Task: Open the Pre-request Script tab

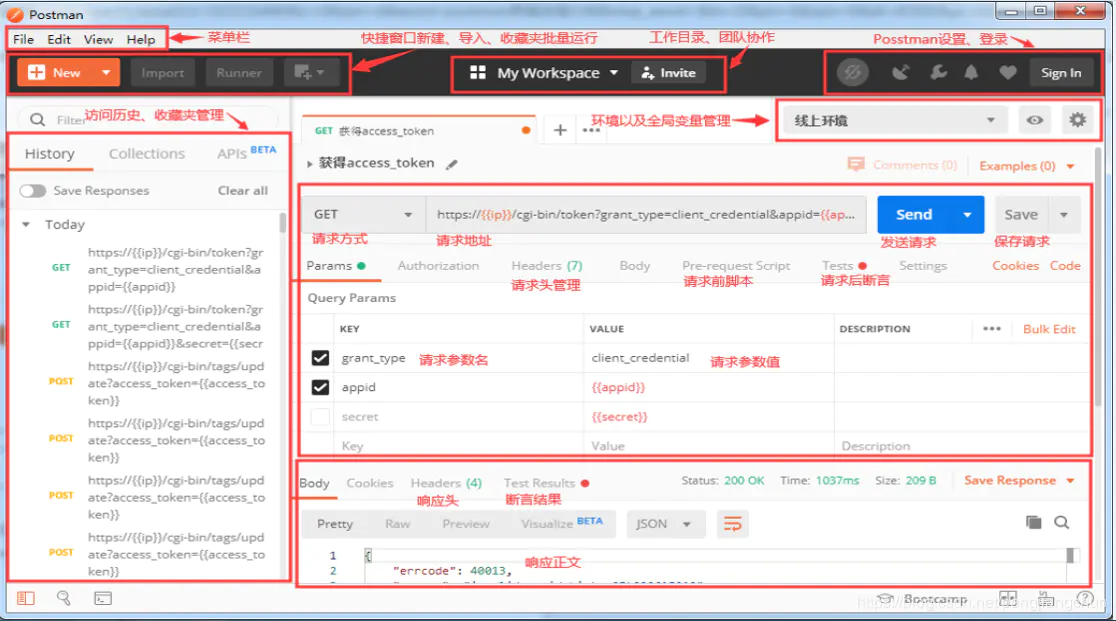Action: pos(736,265)
